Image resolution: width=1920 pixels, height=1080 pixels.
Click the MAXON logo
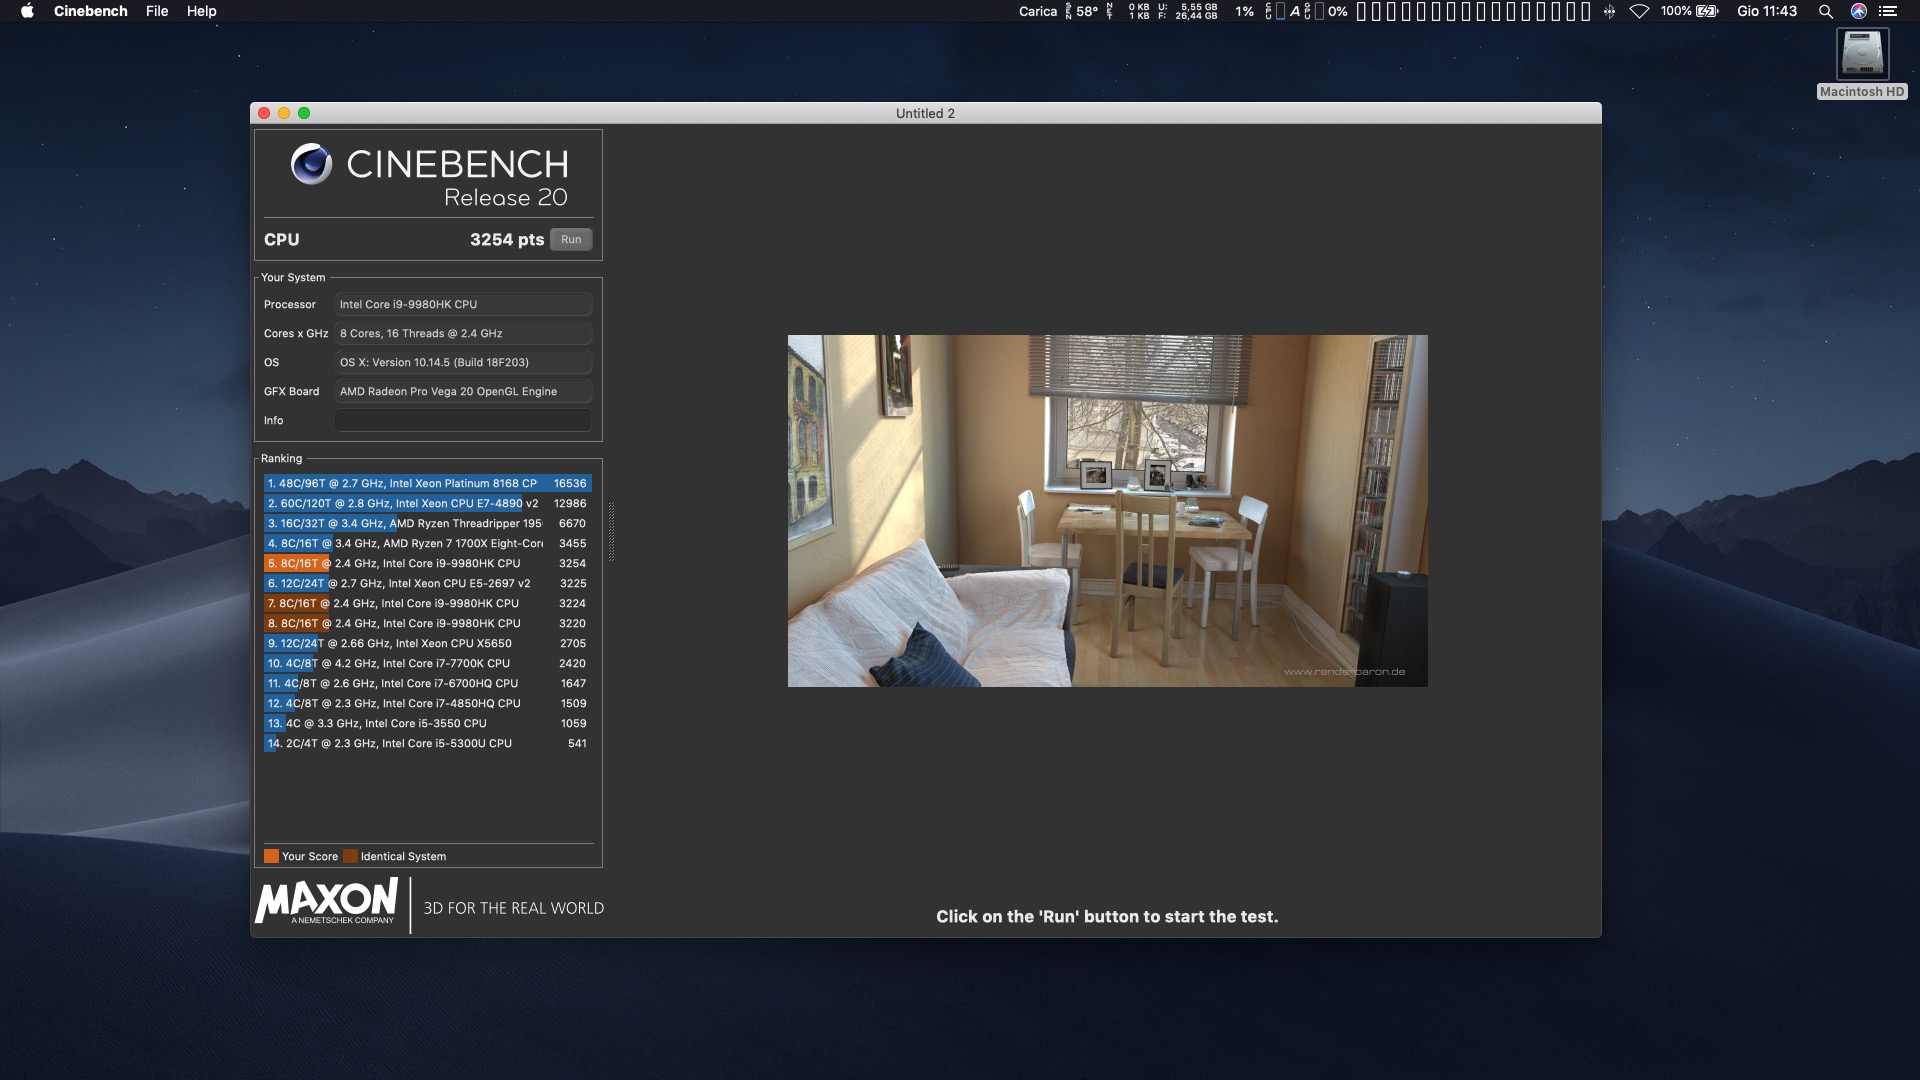click(327, 902)
